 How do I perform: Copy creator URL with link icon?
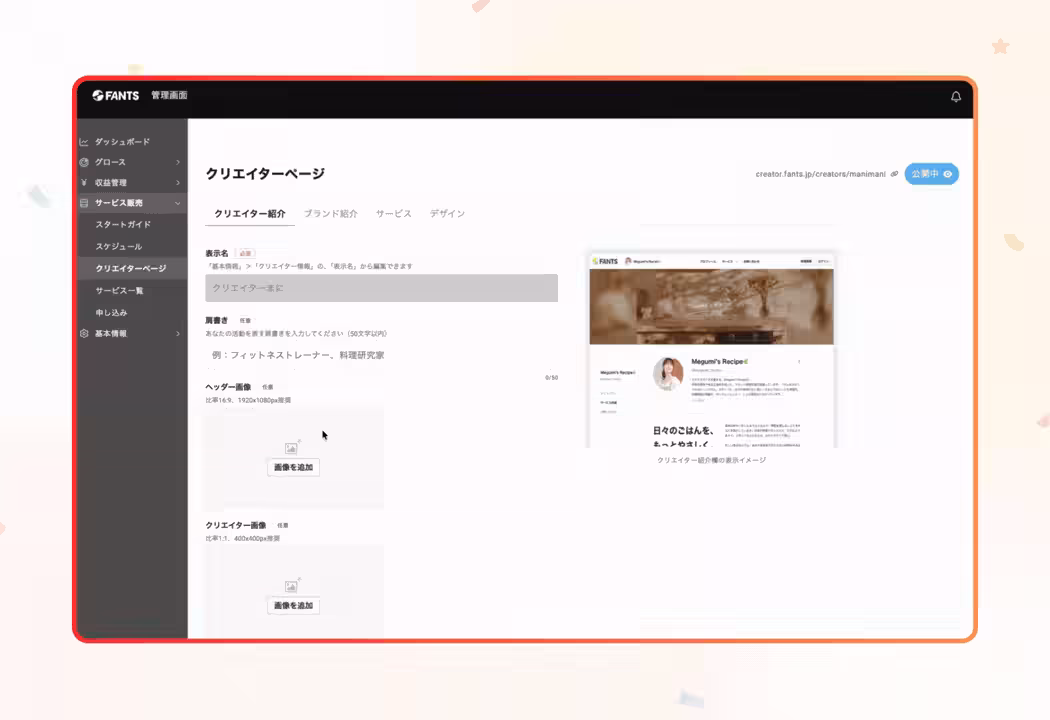coord(894,174)
